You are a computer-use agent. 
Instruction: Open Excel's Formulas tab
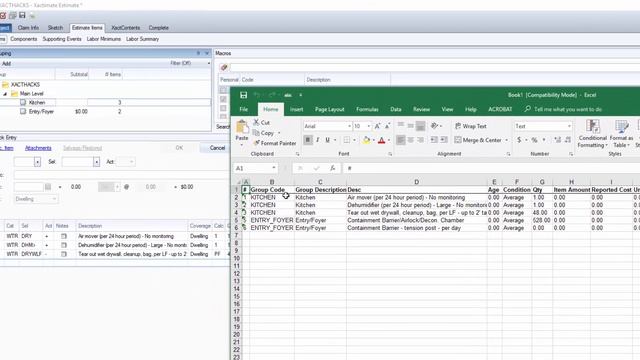point(367,109)
